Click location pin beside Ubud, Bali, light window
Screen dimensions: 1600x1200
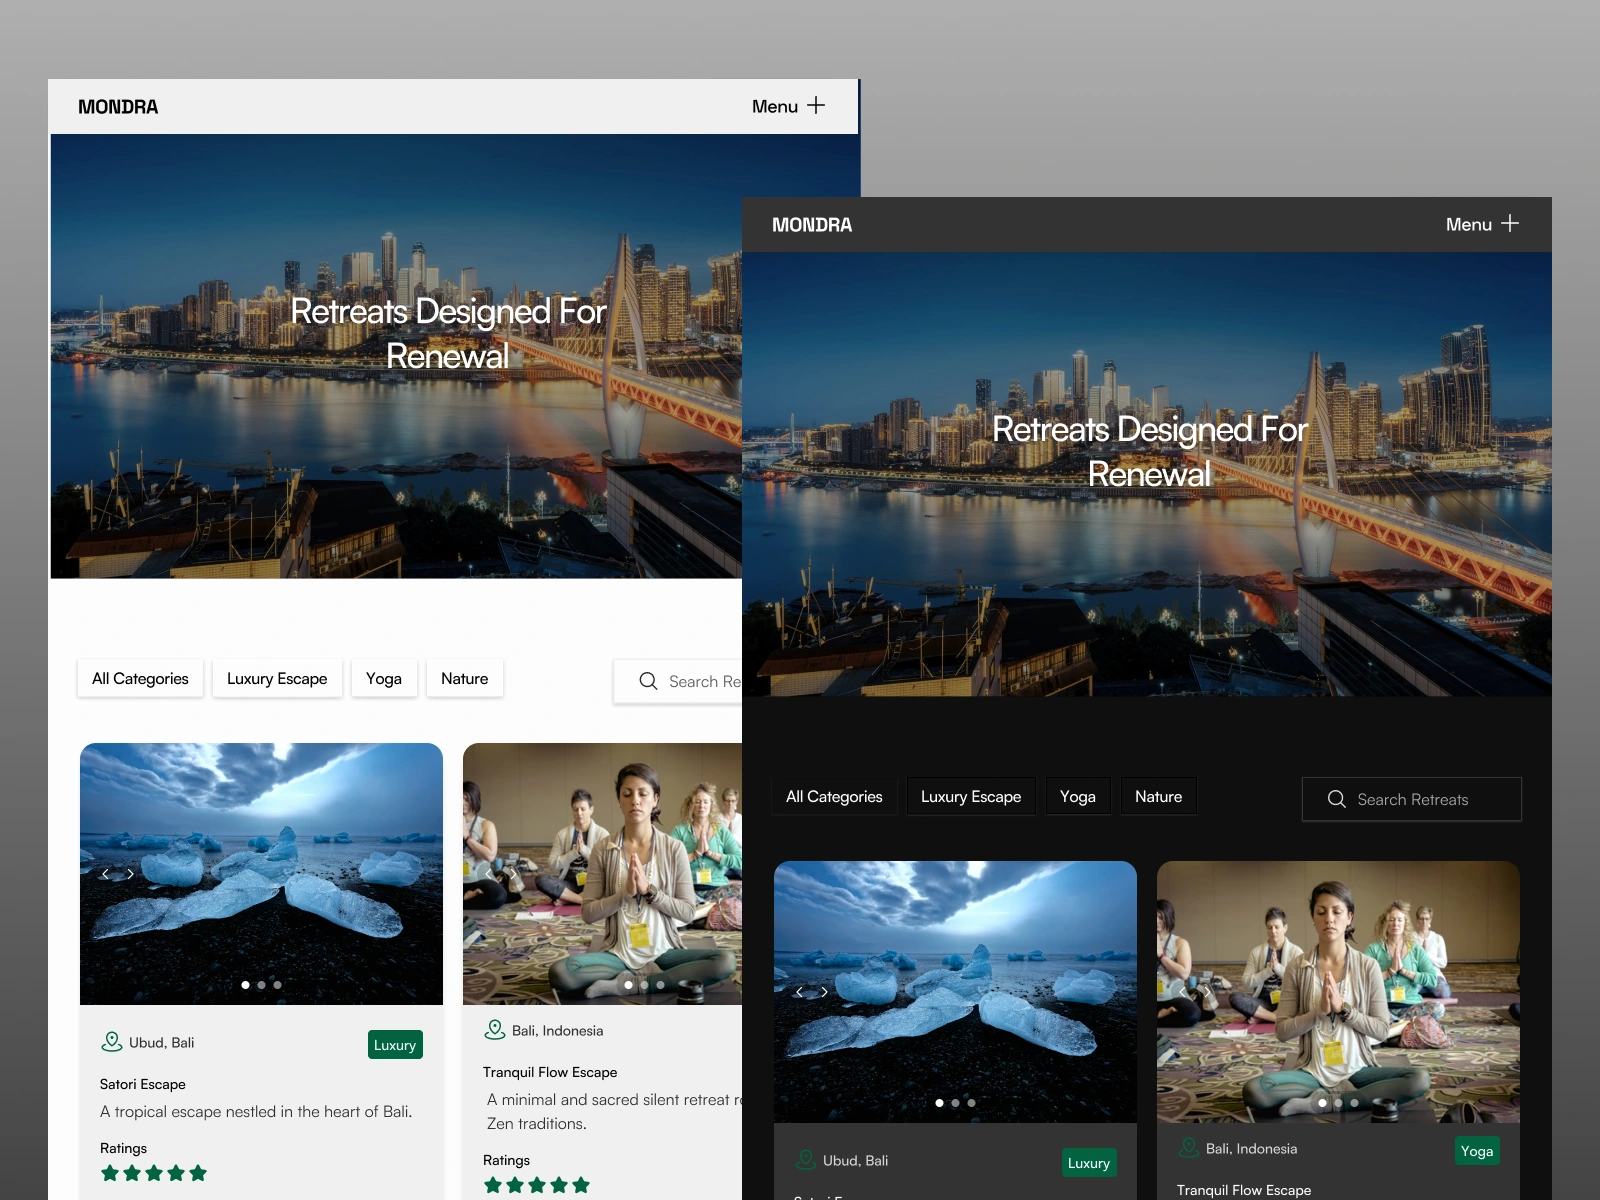point(111,1042)
